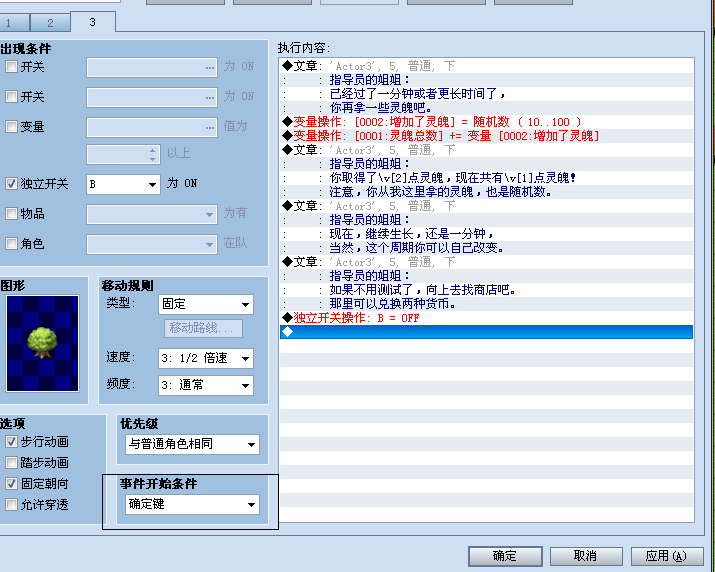Select line 已经过了一分钟或者更长时间了
This screenshot has height=572, width=715.
click(x=487, y=94)
